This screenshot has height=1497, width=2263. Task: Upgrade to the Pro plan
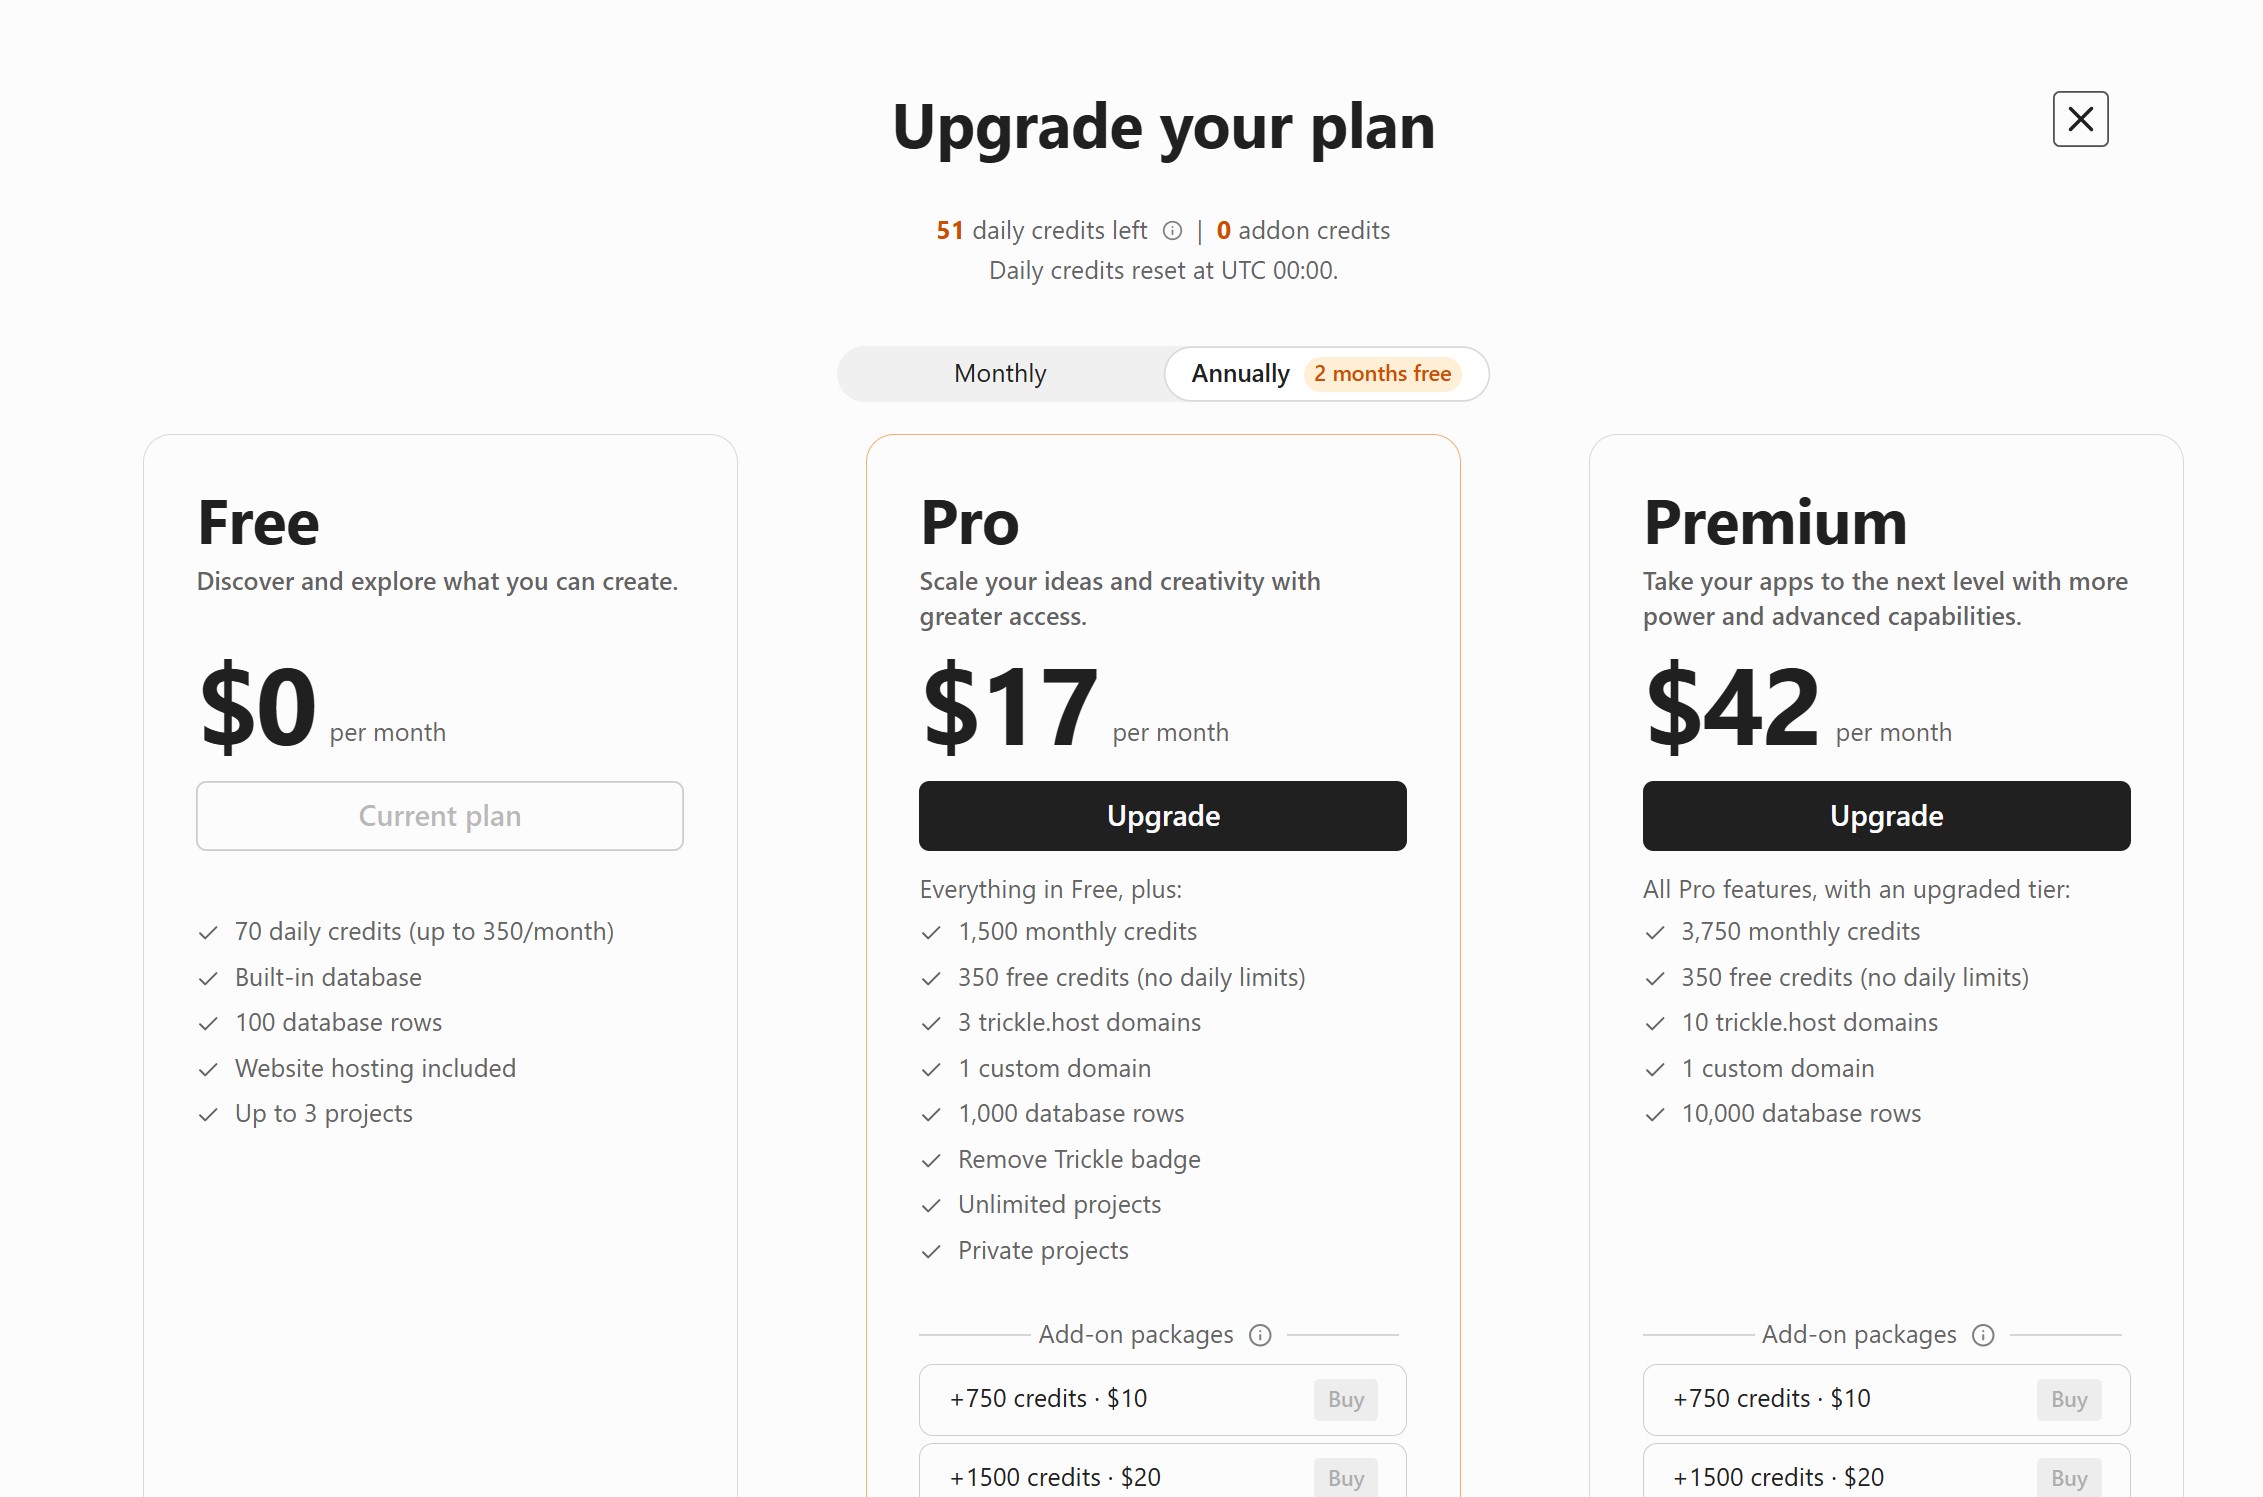pos(1162,816)
